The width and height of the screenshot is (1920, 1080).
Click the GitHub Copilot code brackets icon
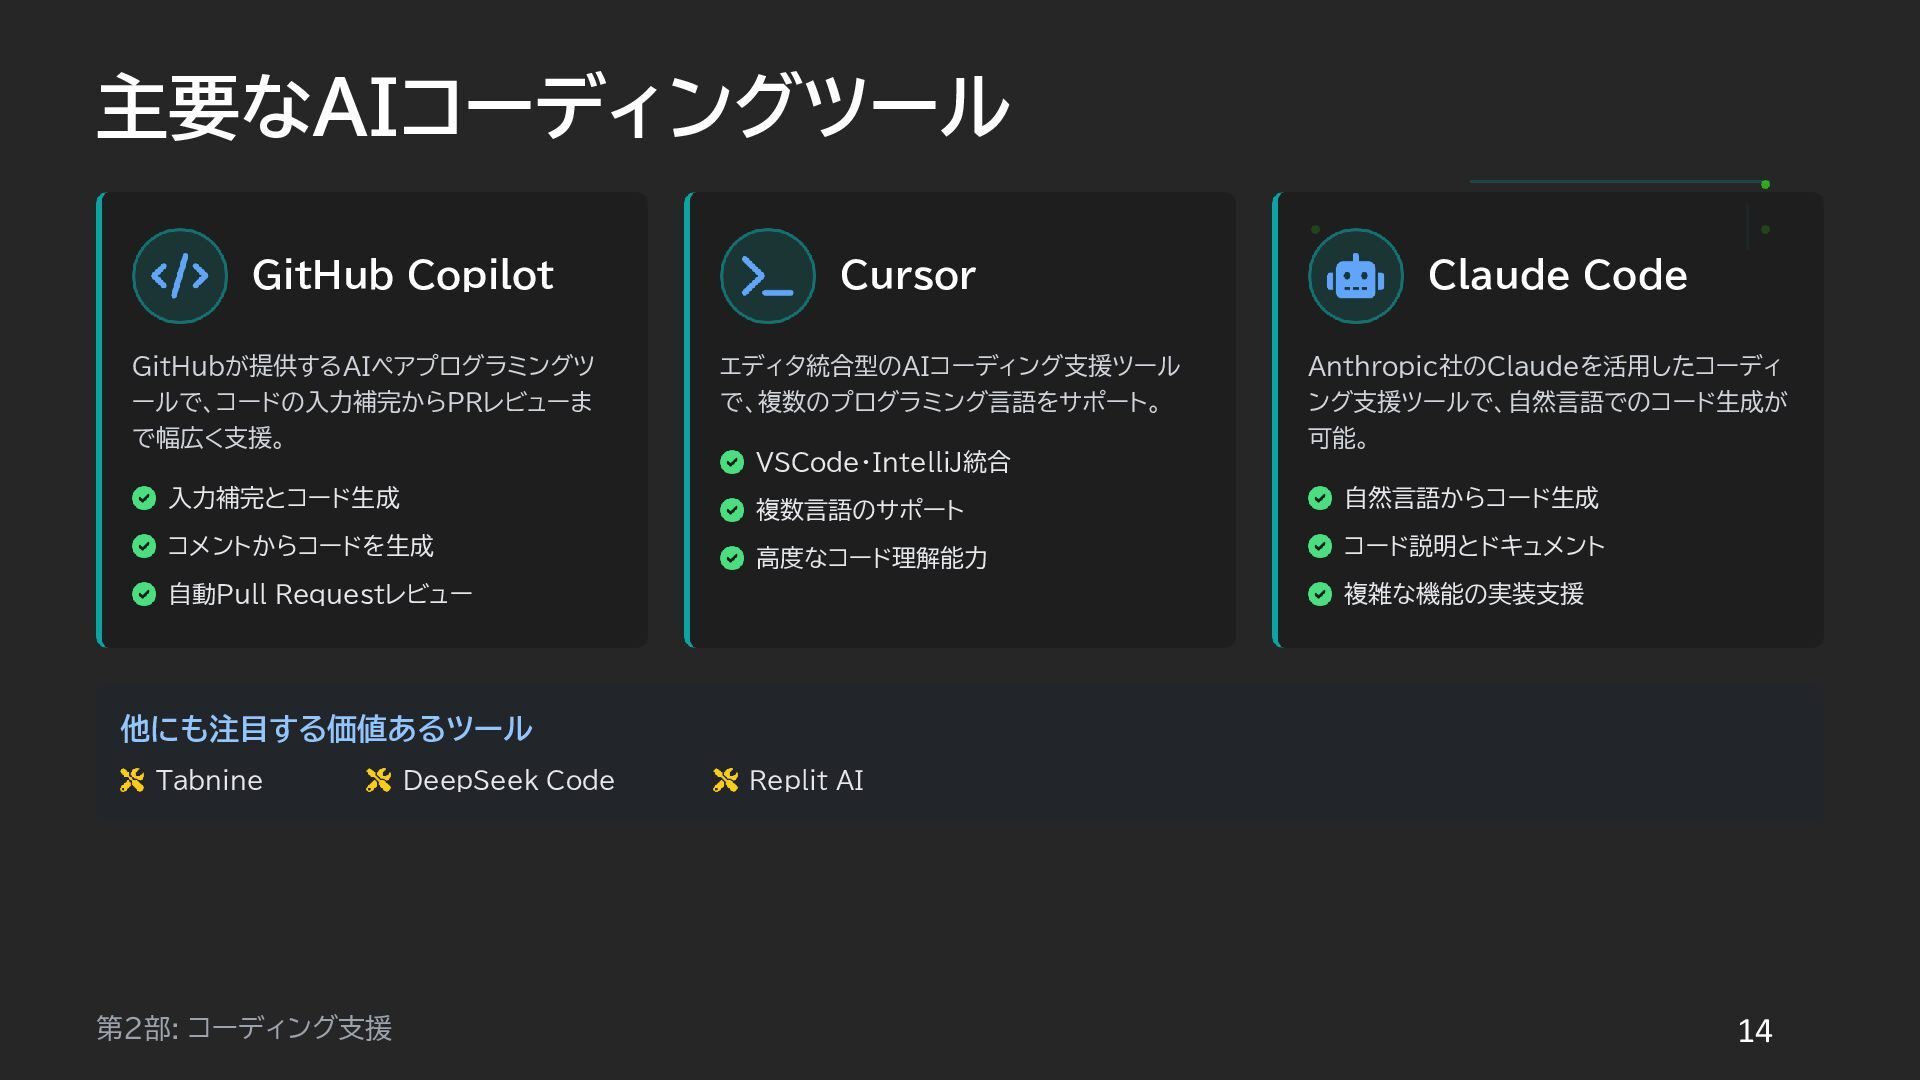click(x=180, y=276)
